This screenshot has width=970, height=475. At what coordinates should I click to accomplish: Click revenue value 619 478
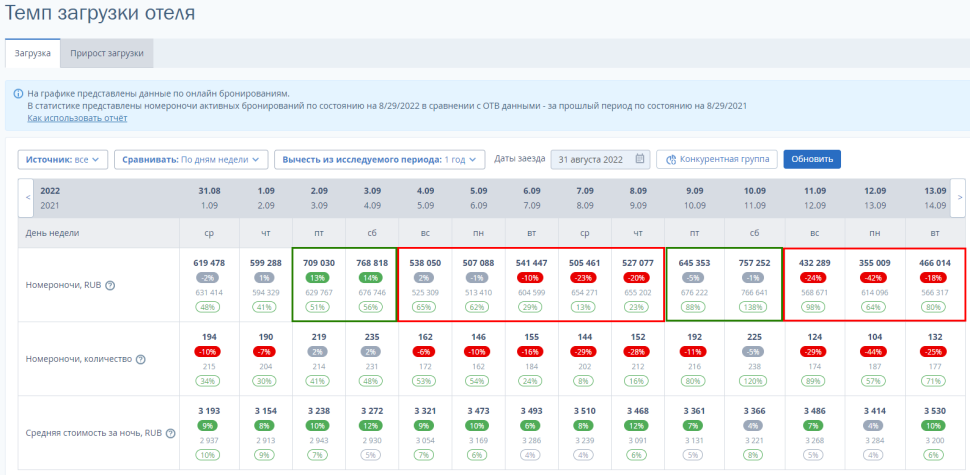point(209,263)
